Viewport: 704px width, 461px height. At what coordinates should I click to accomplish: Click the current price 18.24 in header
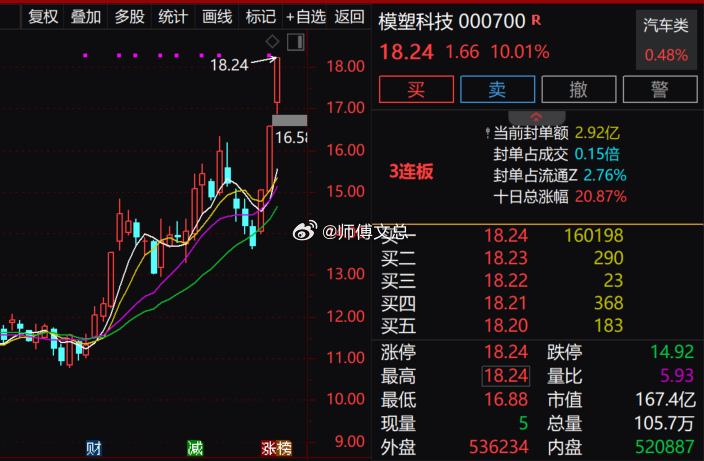pyautogui.click(x=407, y=52)
